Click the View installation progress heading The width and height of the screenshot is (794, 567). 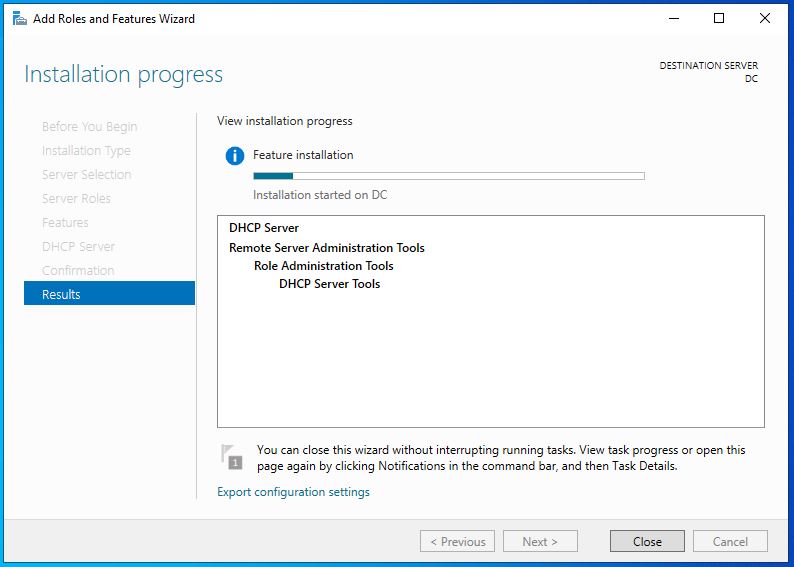click(285, 121)
